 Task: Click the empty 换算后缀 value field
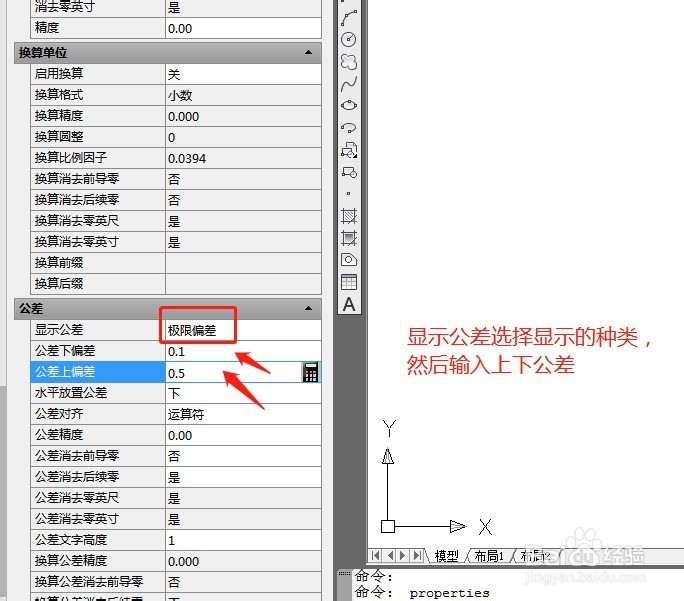coord(243,283)
